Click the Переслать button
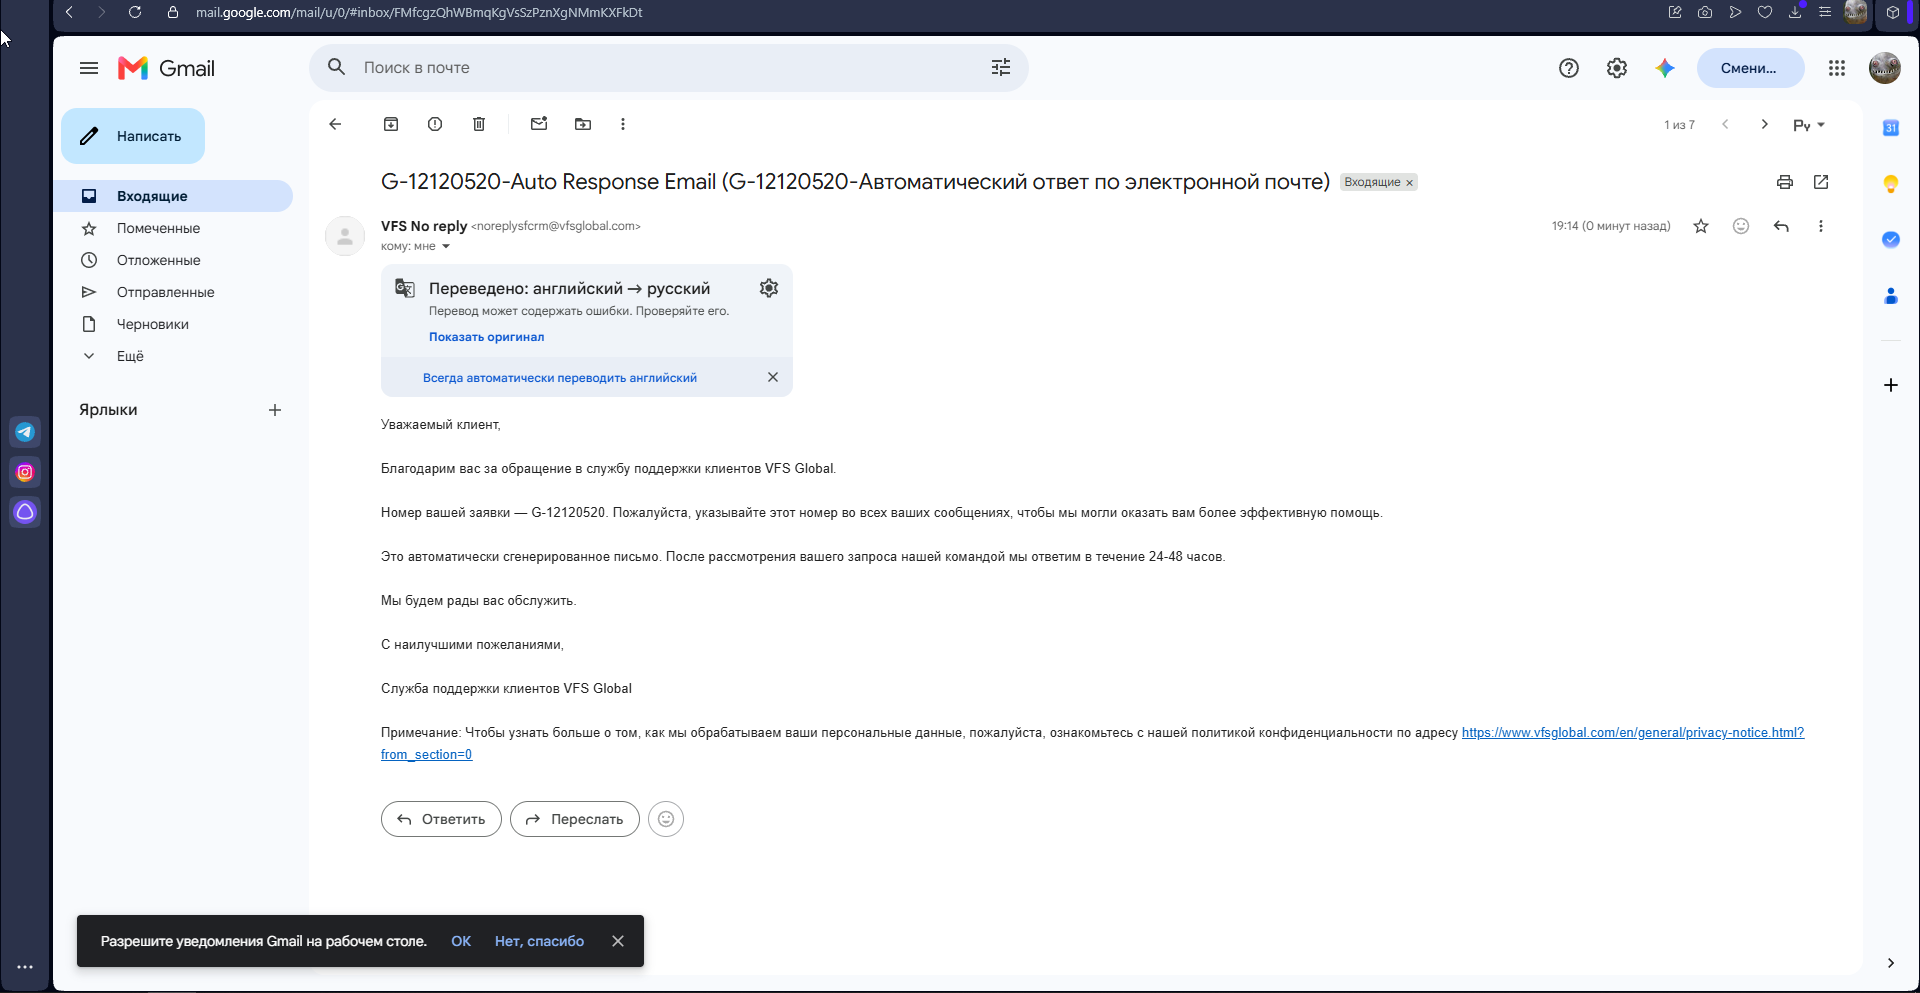 575,819
